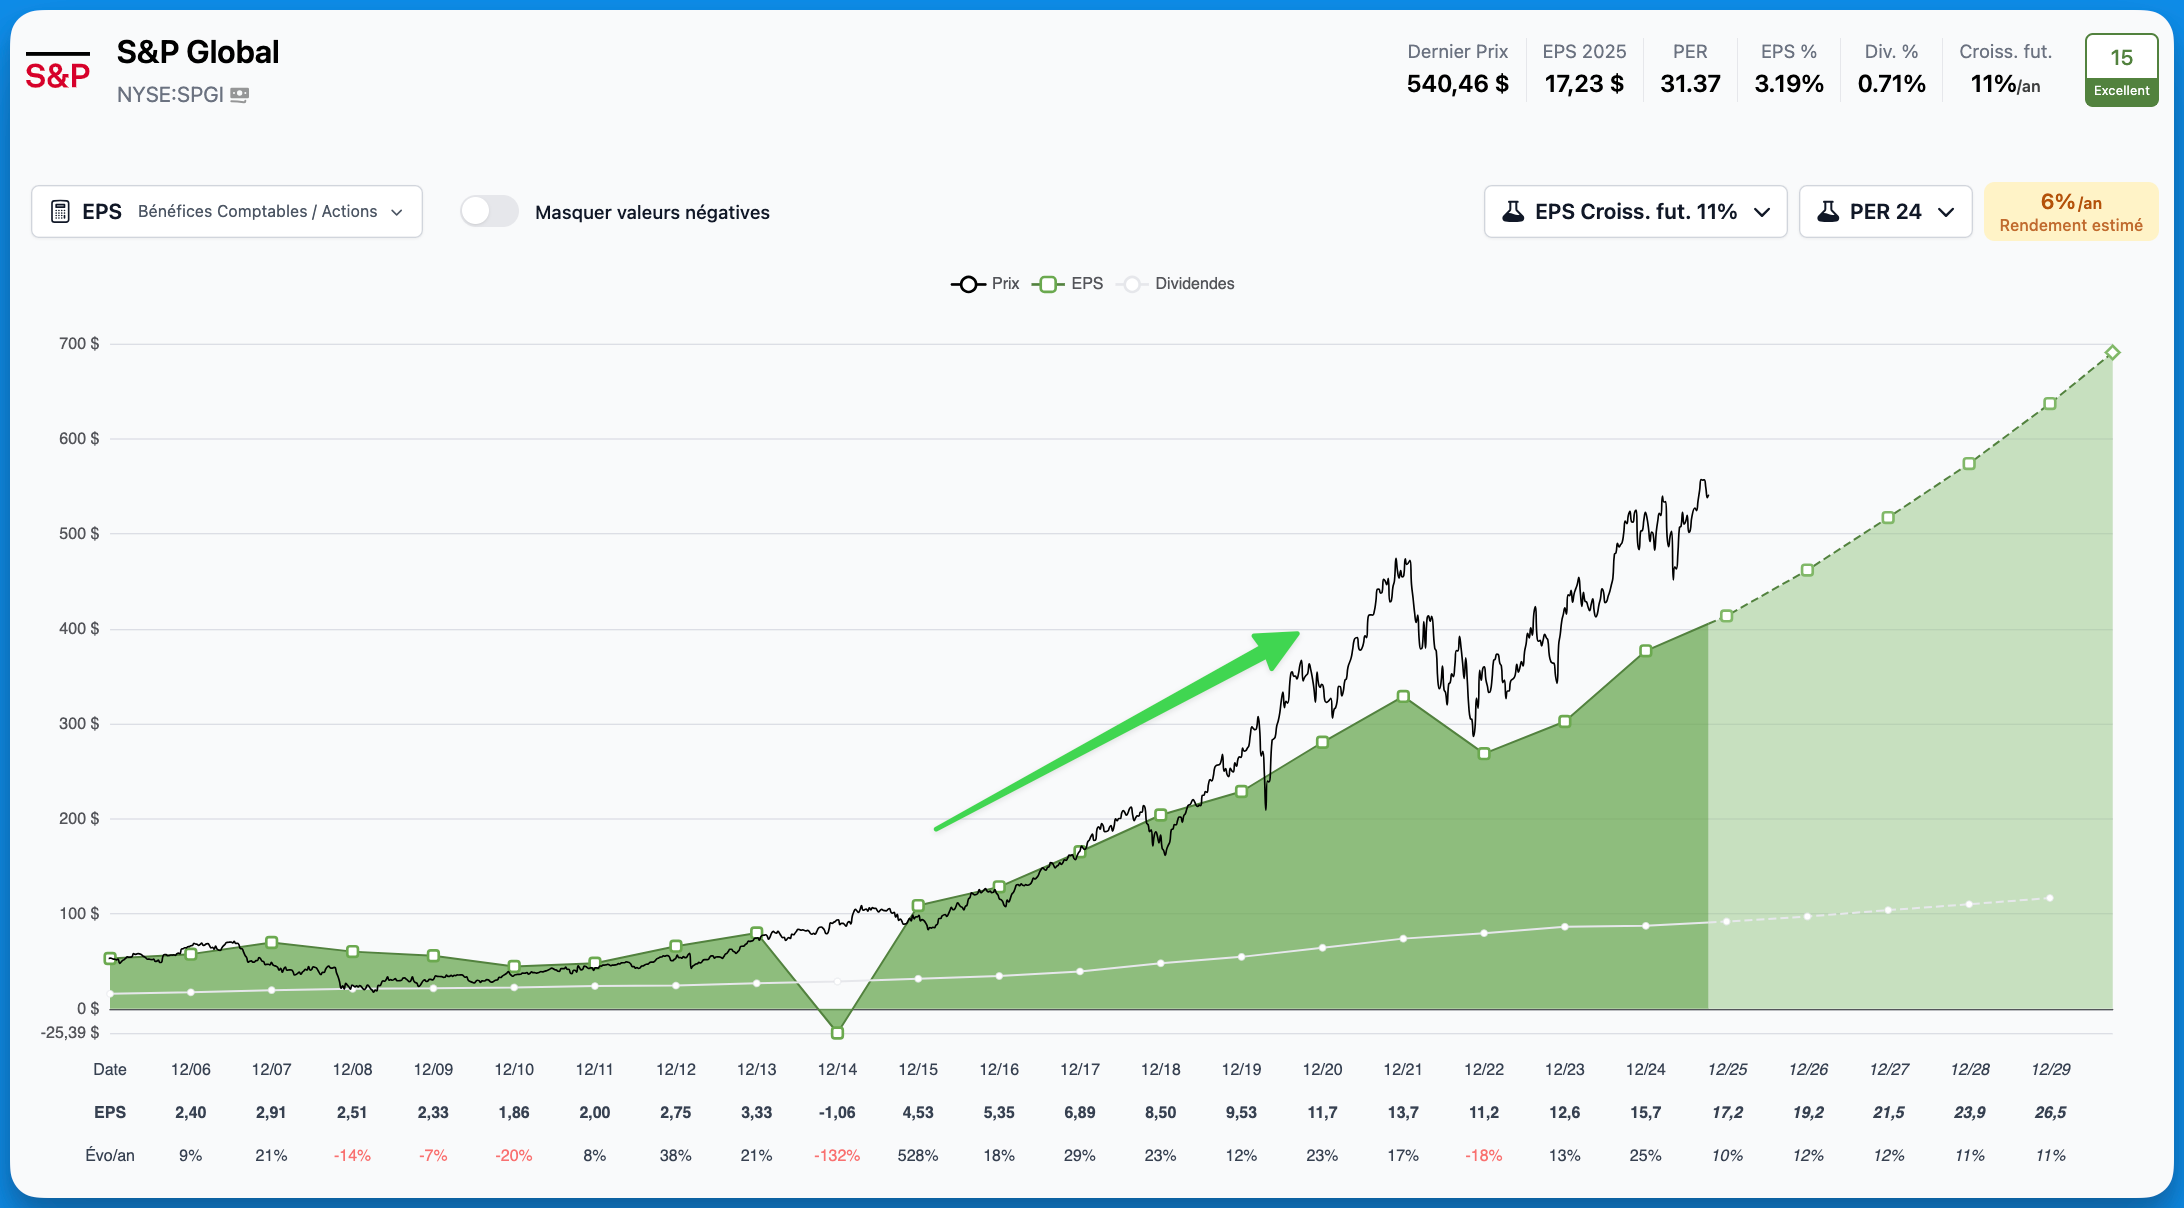Click the 15 Excellent score badge

pos(2121,70)
